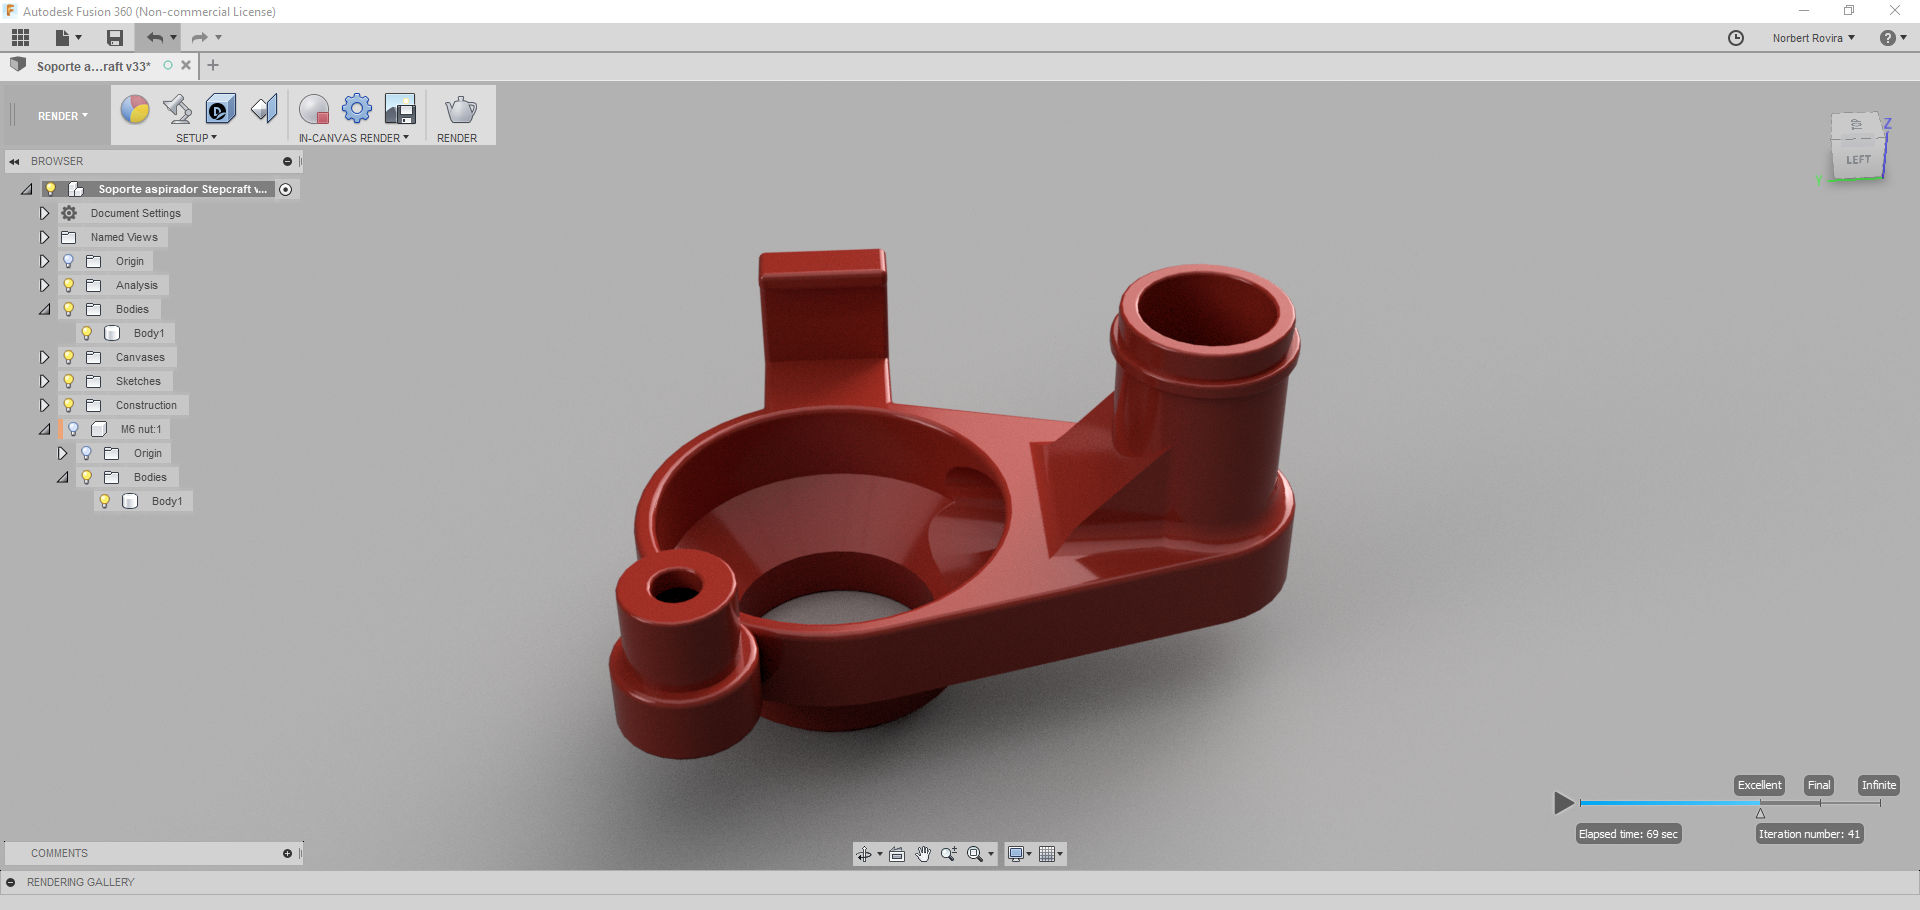Switch to the Soporte a...raft v33 document tab

[93, 66]
